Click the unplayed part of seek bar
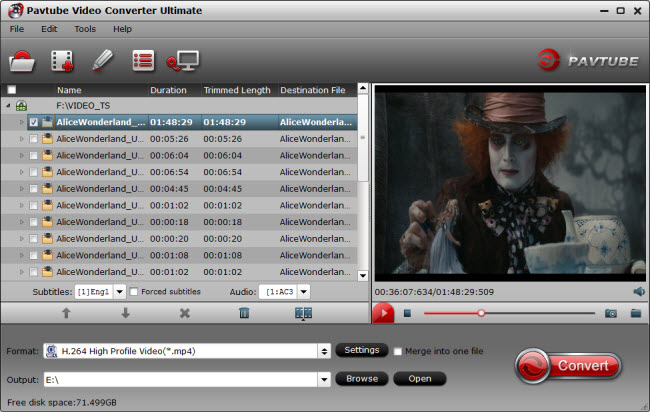The width and height of the screenshot is (650, 412). click(x=540, y=313)
